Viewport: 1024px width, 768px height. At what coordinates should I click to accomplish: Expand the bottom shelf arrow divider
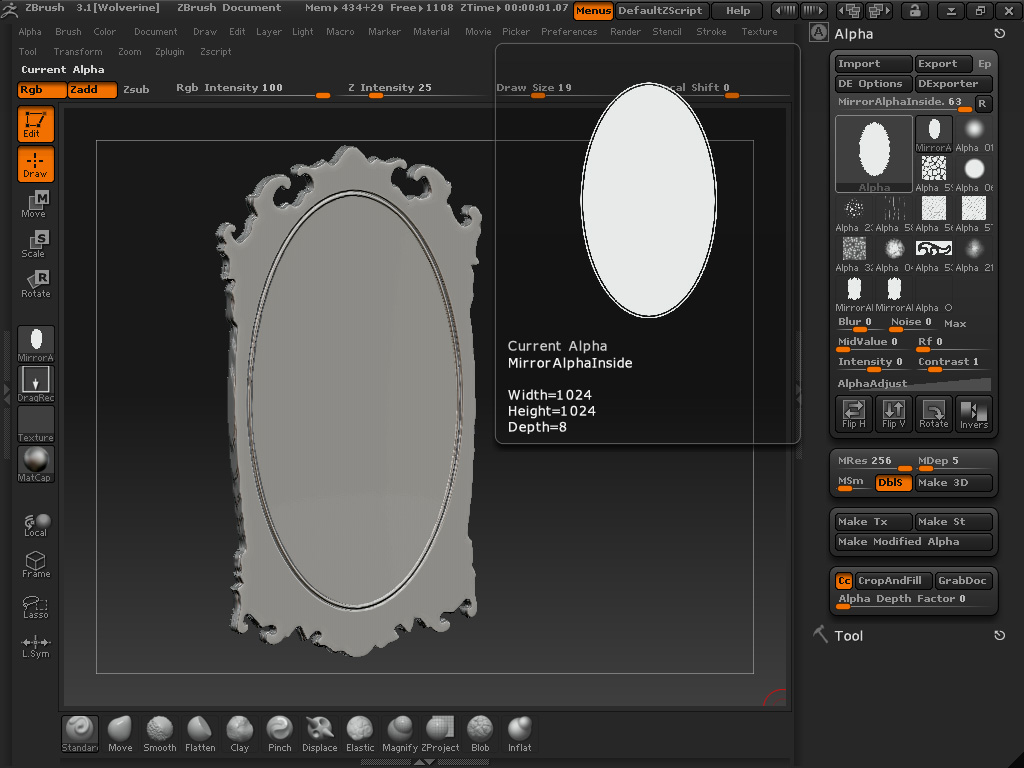click(424, 761)
